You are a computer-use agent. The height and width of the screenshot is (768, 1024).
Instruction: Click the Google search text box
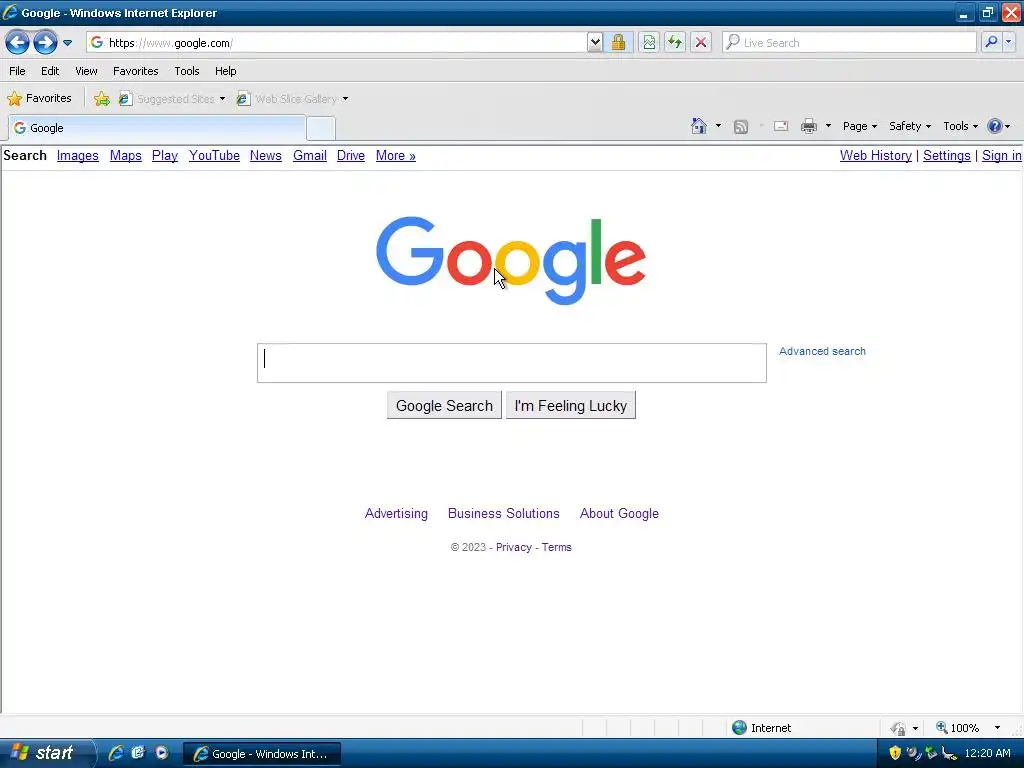point(511,363)
